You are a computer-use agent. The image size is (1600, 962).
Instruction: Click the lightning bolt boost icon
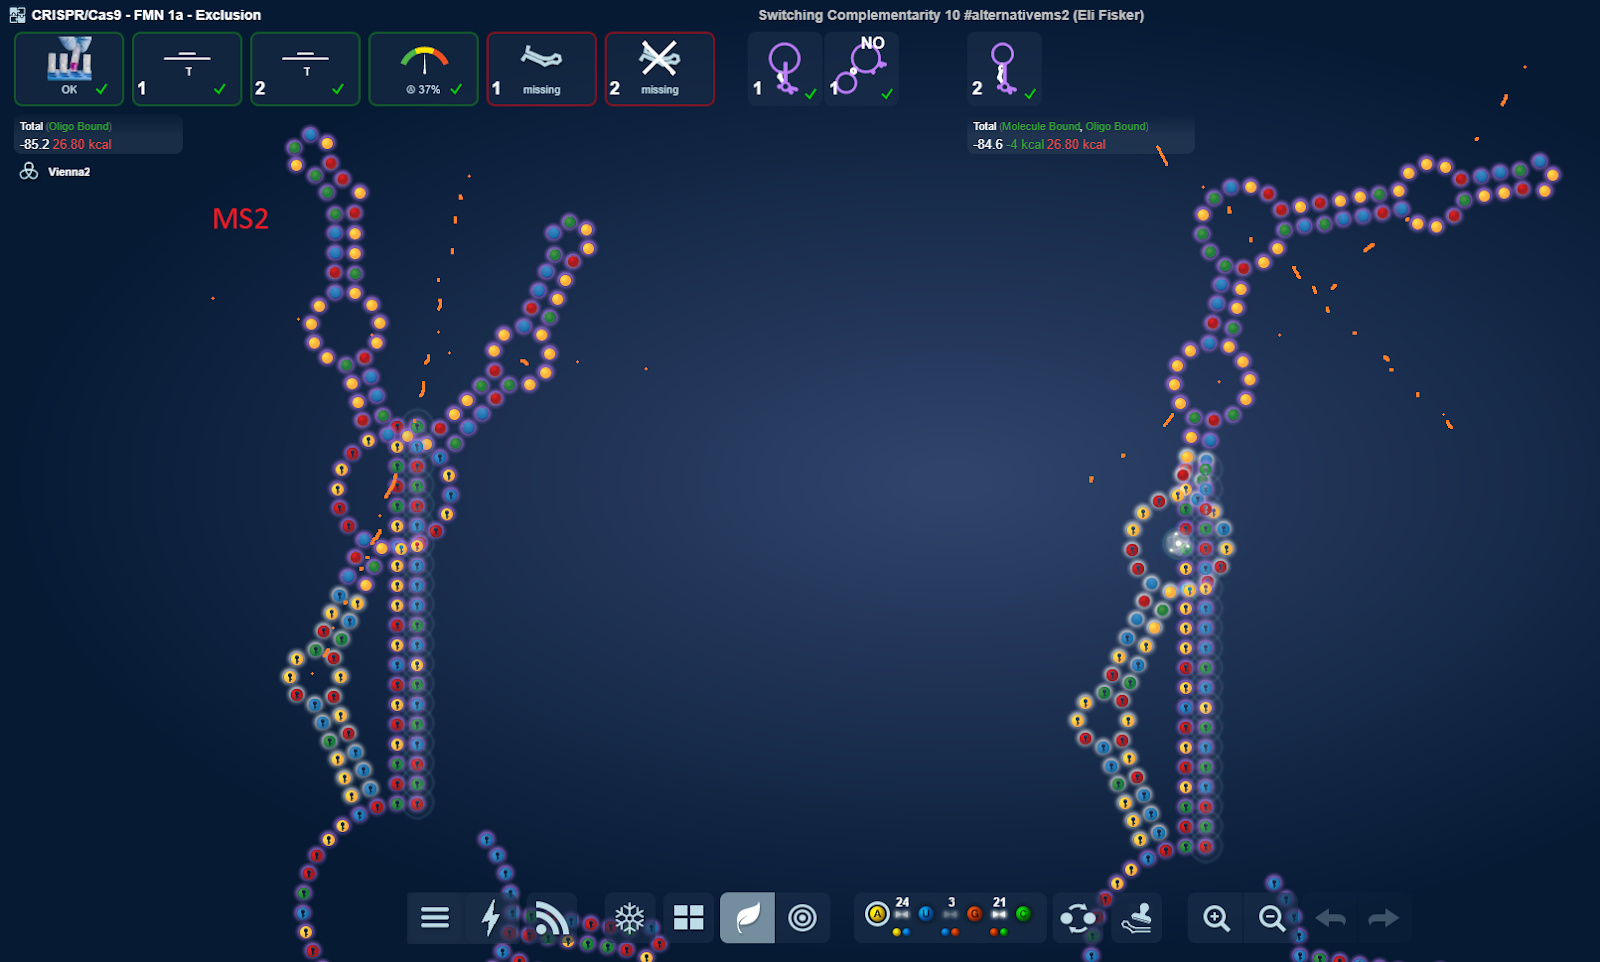[490, 917]
